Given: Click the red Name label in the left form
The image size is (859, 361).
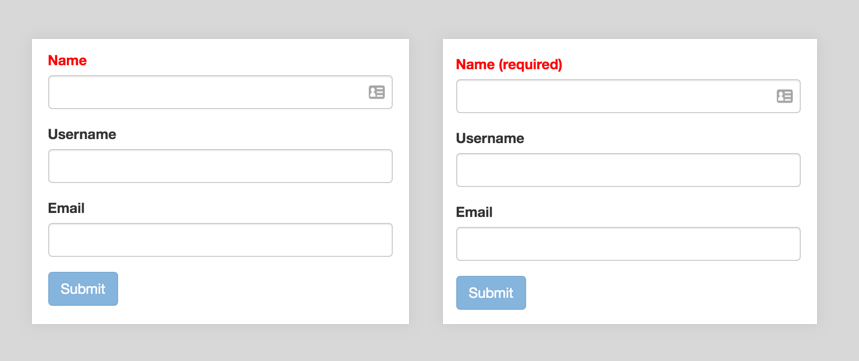Looking at the screenshot, I should [67, 60].
